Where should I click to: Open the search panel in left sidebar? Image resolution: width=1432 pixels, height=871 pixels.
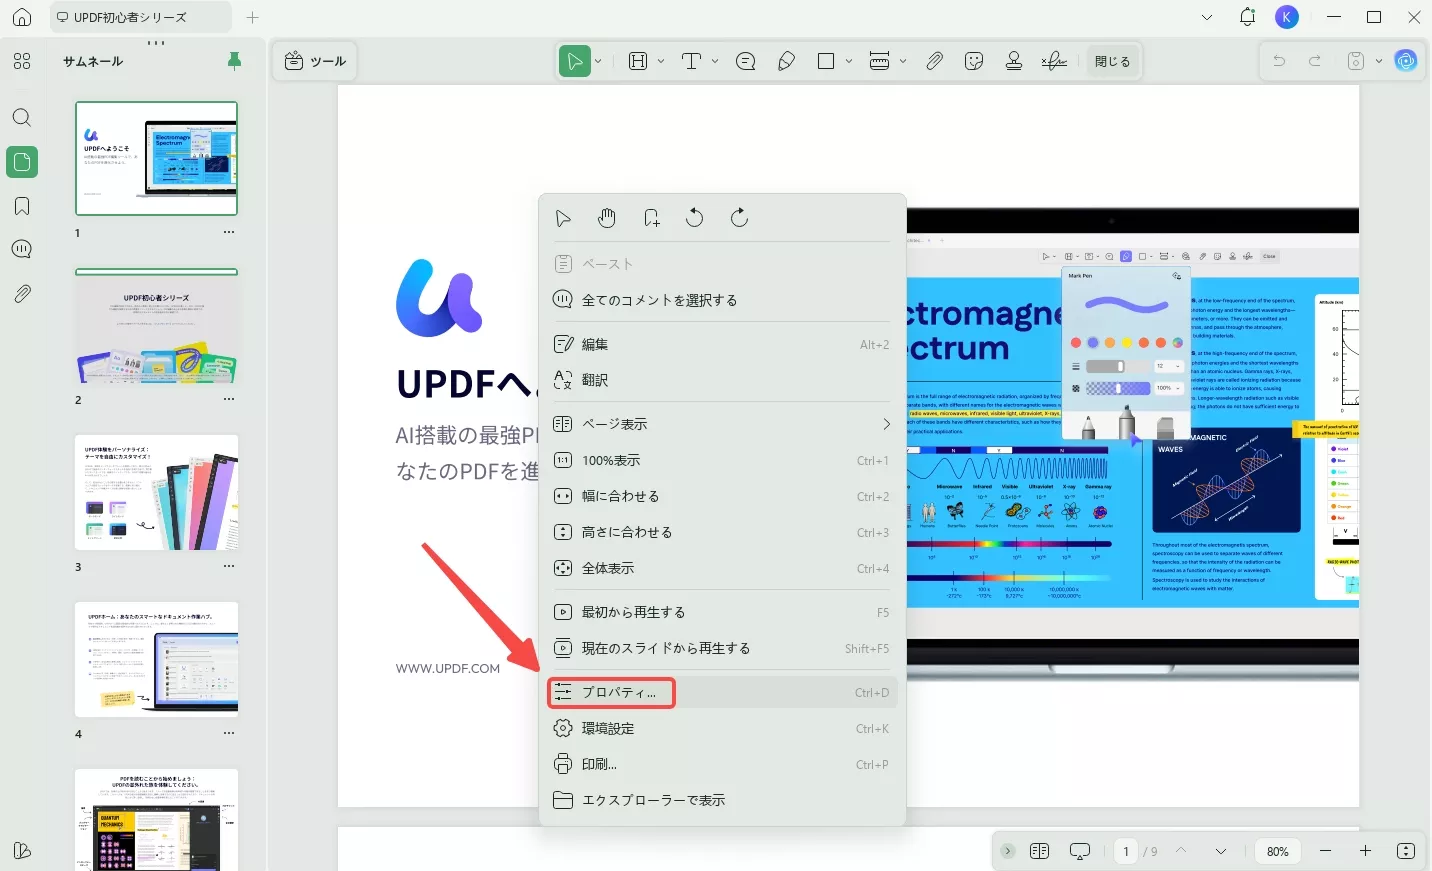[22, 118]
